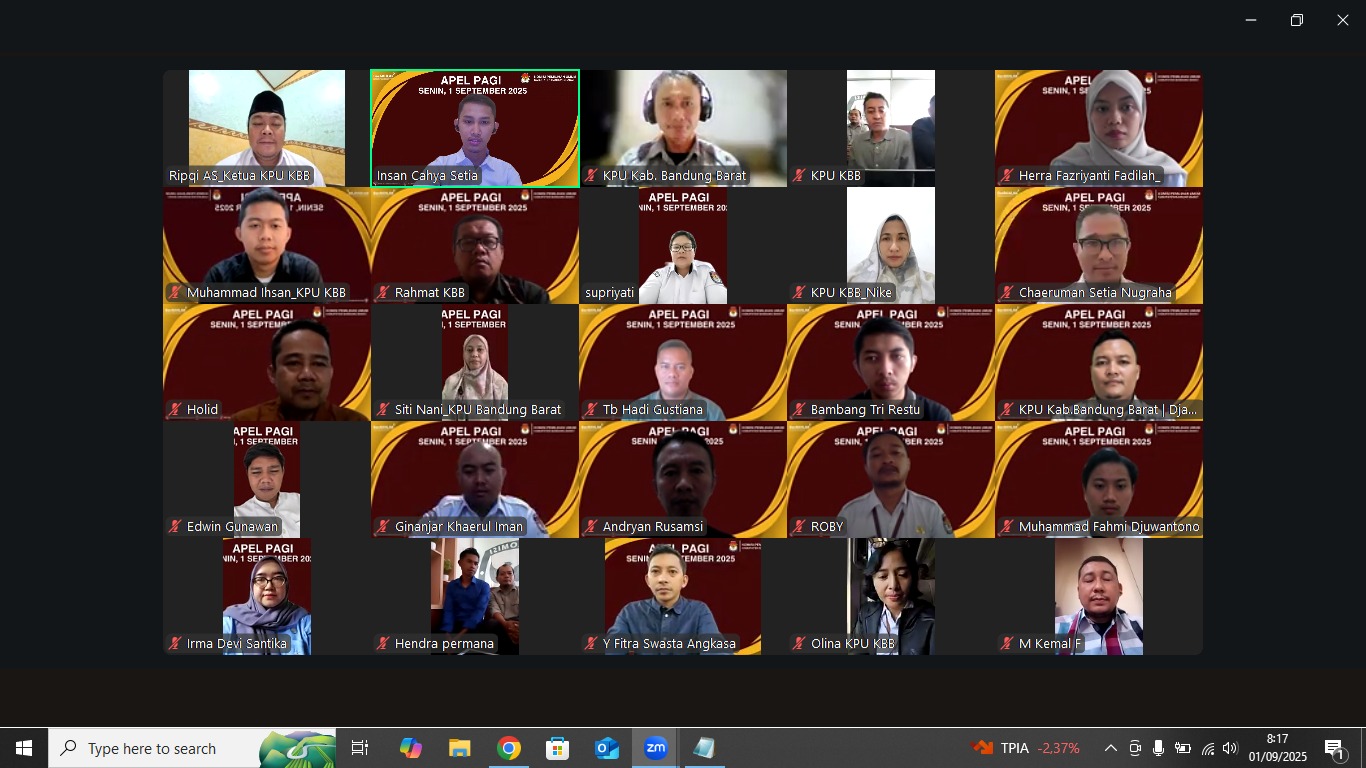Open the notification center icon
The height and width of the screenshot is (768, 1366).
[1334, 748]
